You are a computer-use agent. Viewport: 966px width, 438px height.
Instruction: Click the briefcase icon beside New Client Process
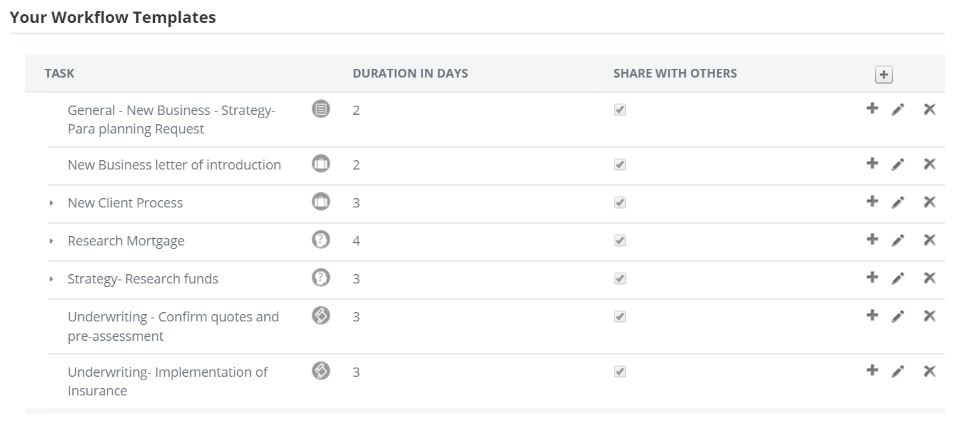pos(321,202)
